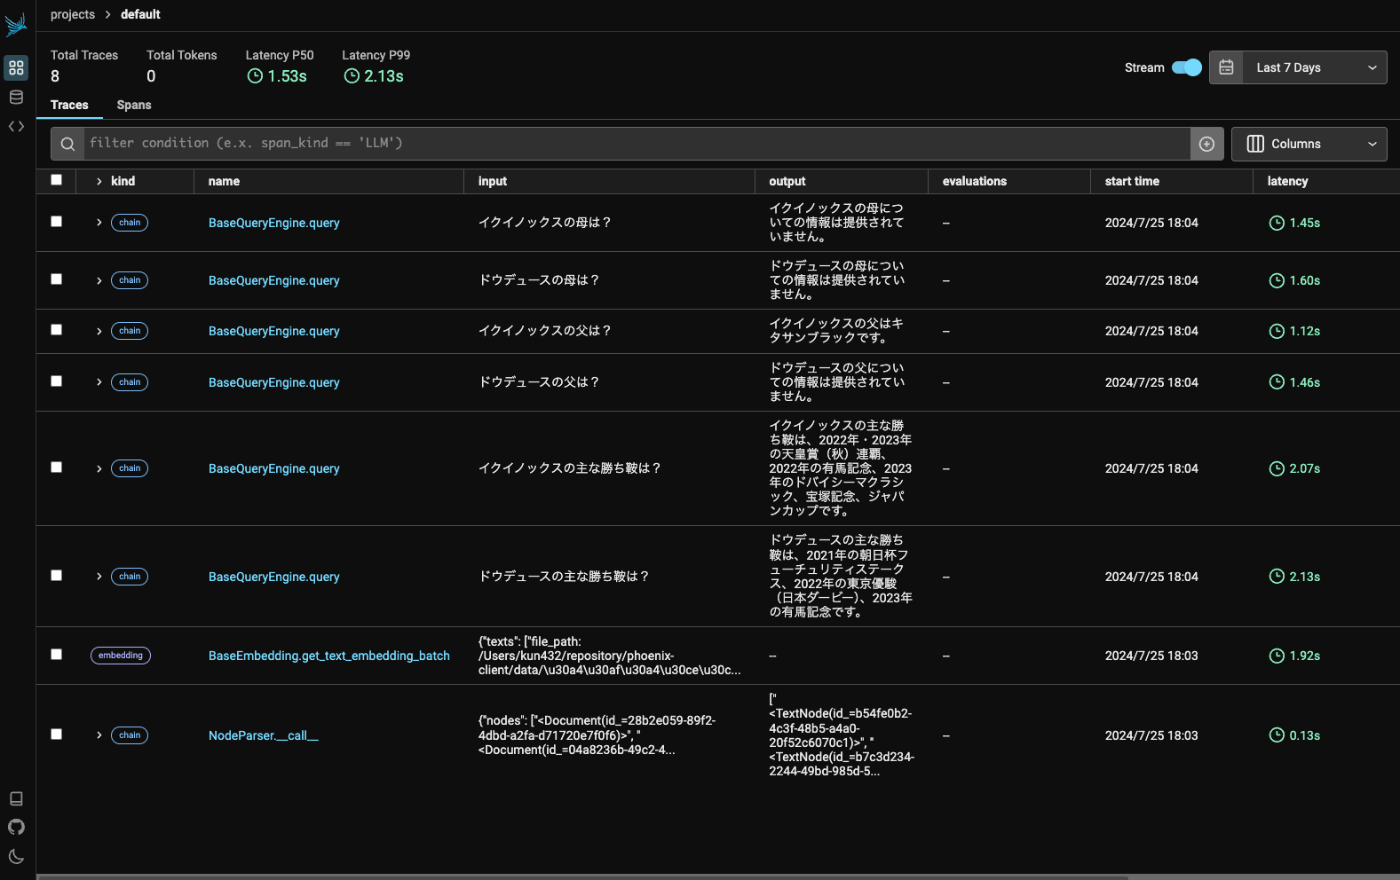Open BaseQueryEngine.query trace with 1.45s latency
This screenshot has height=880, width=1400.
click(x=274, y=223)
